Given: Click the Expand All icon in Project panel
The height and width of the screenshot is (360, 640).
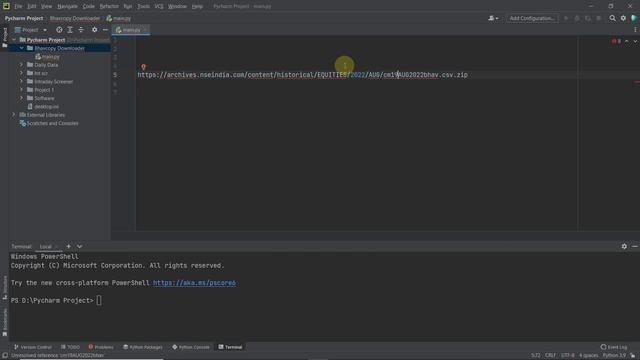Looking at the screenshot, I should pyautogui.click(x=70, y=30).
